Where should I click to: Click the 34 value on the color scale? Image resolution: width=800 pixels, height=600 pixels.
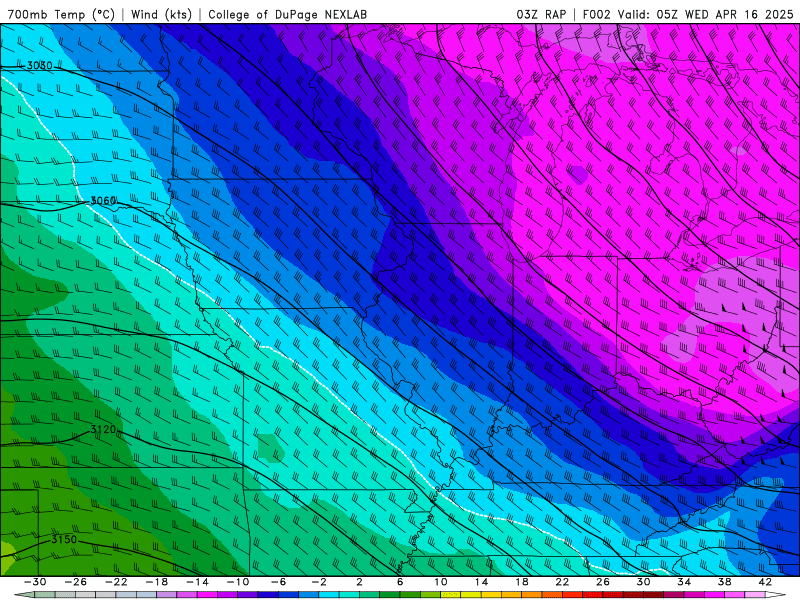(x=684, y=582)
